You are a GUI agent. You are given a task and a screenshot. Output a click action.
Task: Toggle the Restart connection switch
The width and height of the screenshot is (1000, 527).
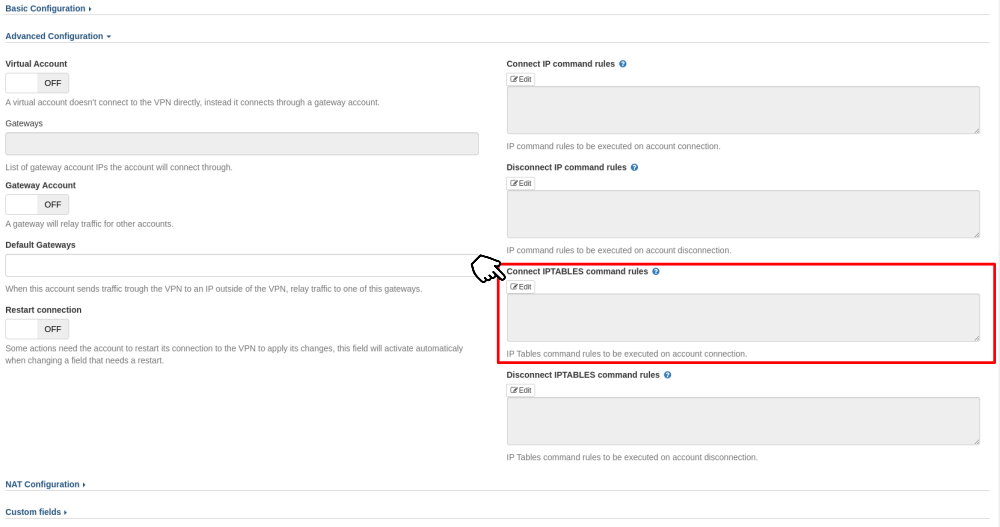[x=37, y=329]
